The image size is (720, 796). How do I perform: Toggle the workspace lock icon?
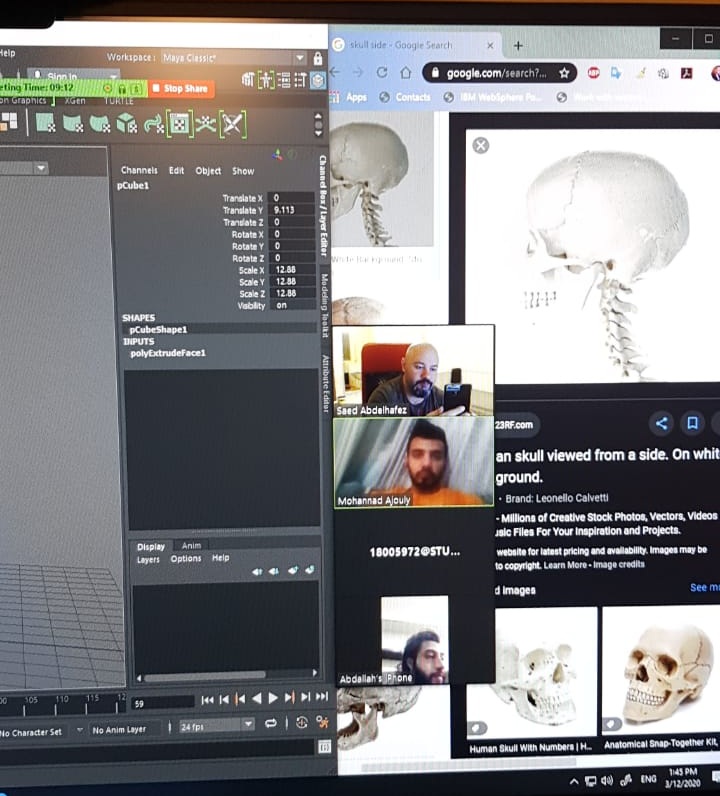[318, 58]
